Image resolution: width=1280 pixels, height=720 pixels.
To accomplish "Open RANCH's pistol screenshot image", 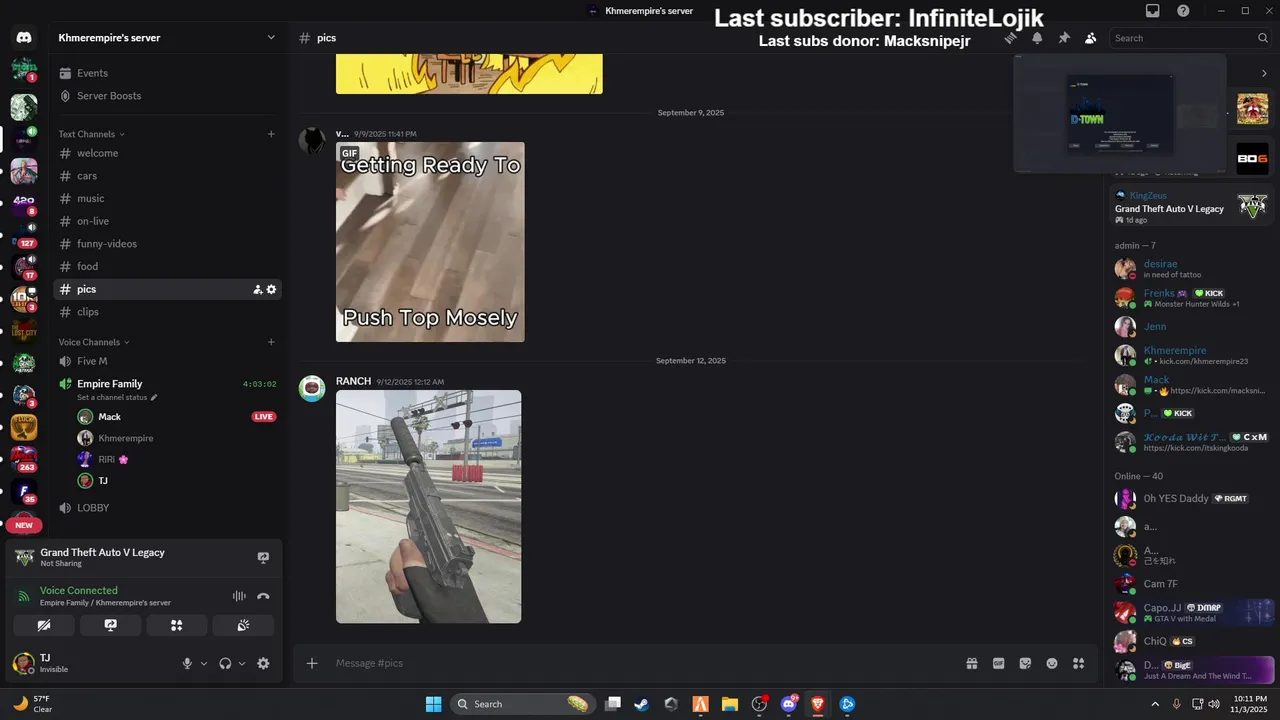I will tap(428, 507).
